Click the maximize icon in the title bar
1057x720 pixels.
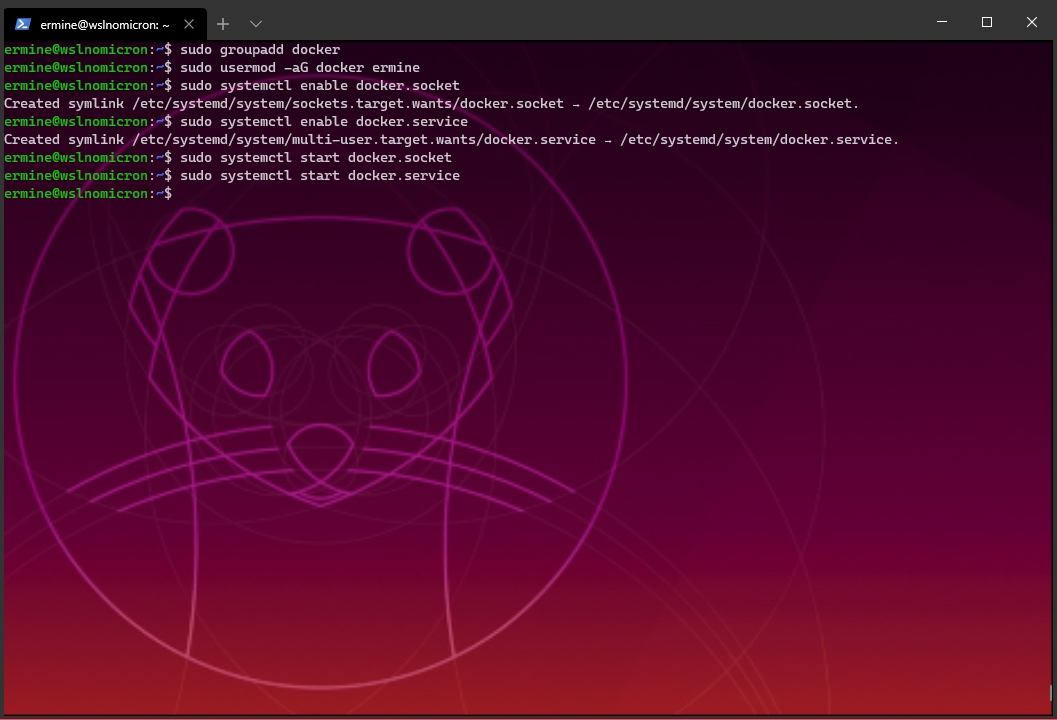986,22
